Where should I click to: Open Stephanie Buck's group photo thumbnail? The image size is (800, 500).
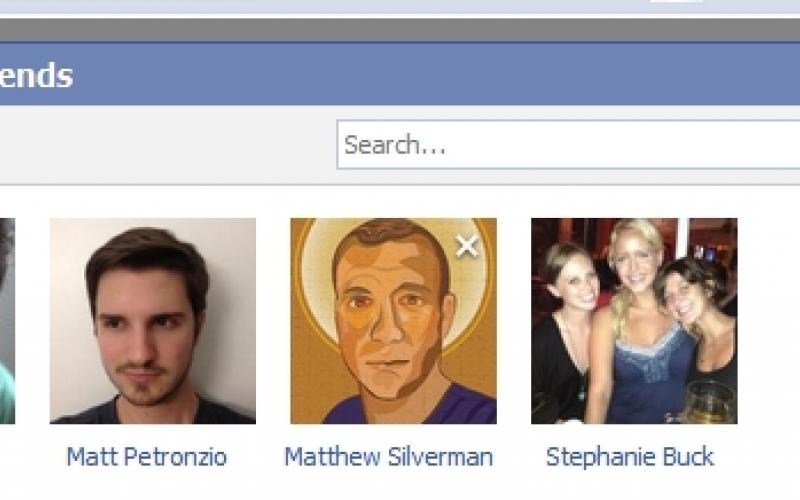pyautogui.click(x=634, y=320)
